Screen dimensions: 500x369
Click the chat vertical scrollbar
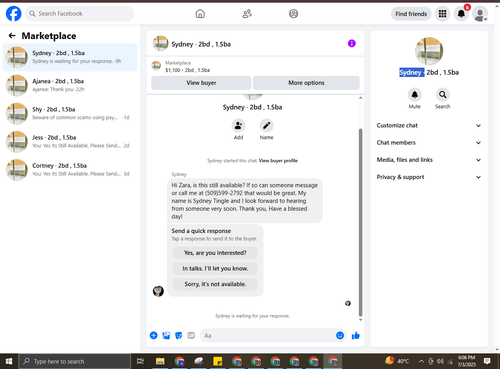tap(360, 222)
